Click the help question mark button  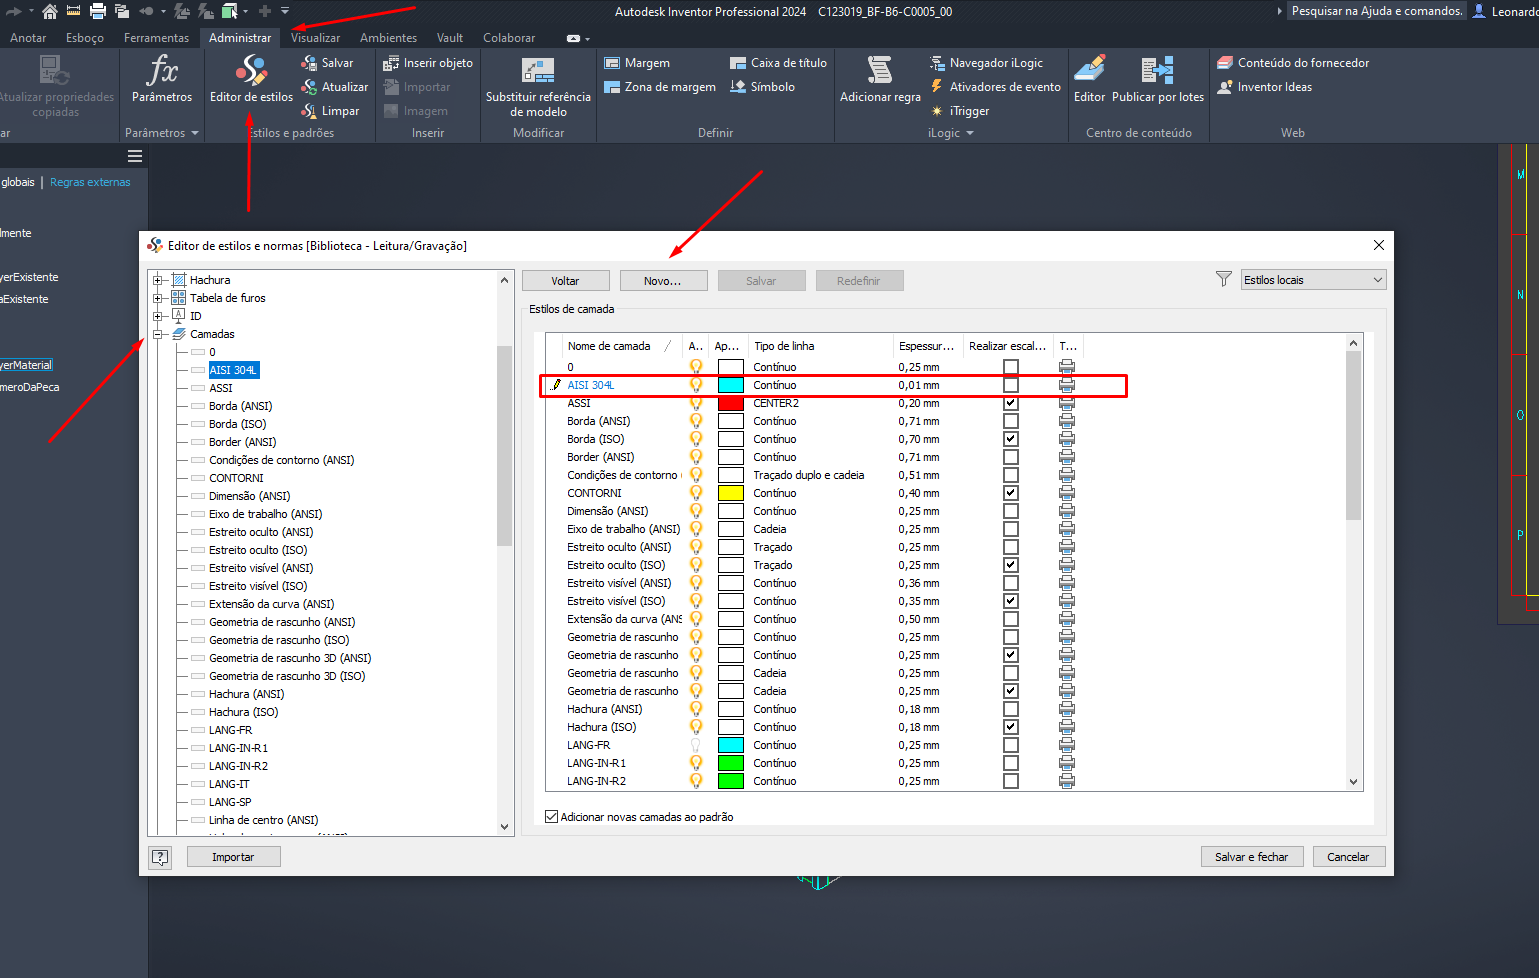160,857
